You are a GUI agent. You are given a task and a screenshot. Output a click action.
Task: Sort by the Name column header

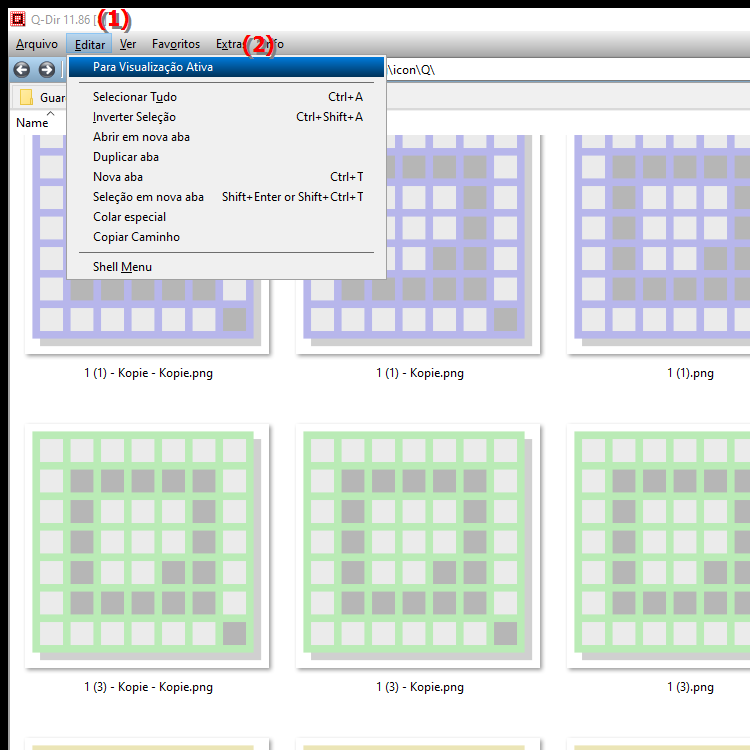[x=32, y=122]
